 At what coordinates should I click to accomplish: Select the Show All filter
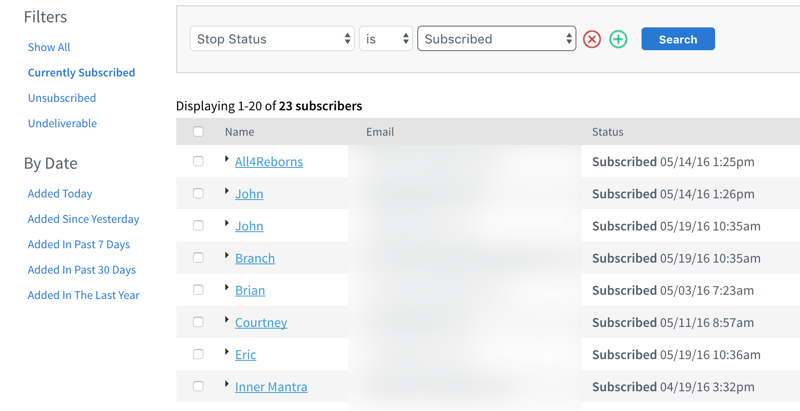[x=49, y=47]
